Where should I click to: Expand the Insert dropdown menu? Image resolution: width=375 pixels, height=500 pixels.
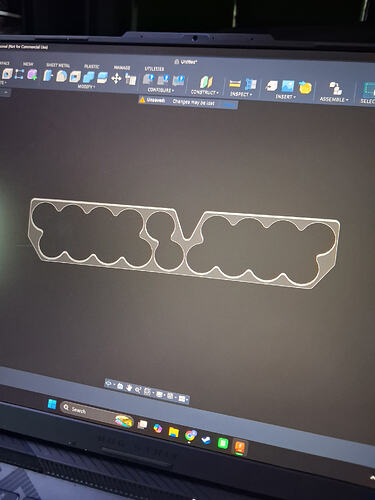[x=286, y=96]
